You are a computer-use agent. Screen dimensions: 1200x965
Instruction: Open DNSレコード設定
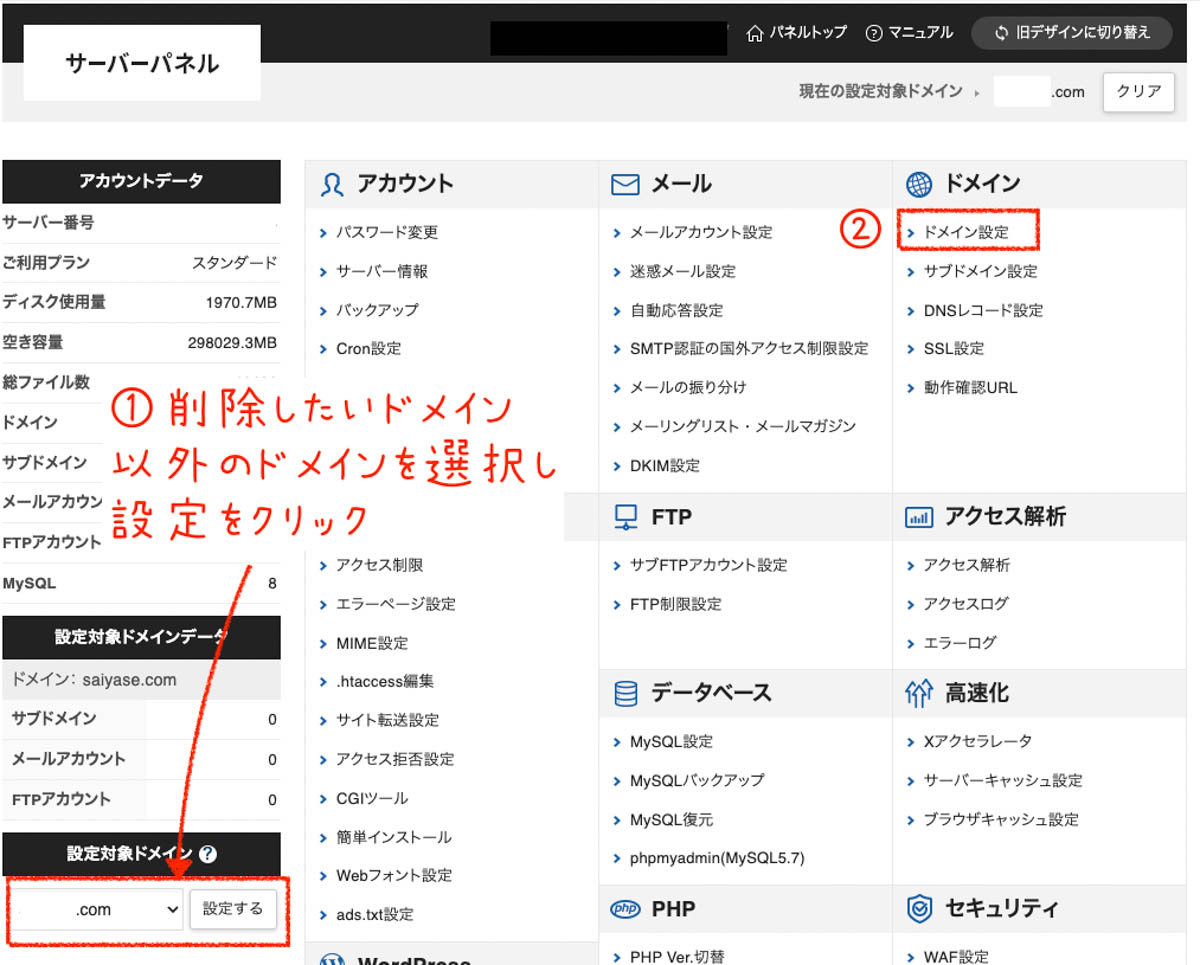[983, 310]
